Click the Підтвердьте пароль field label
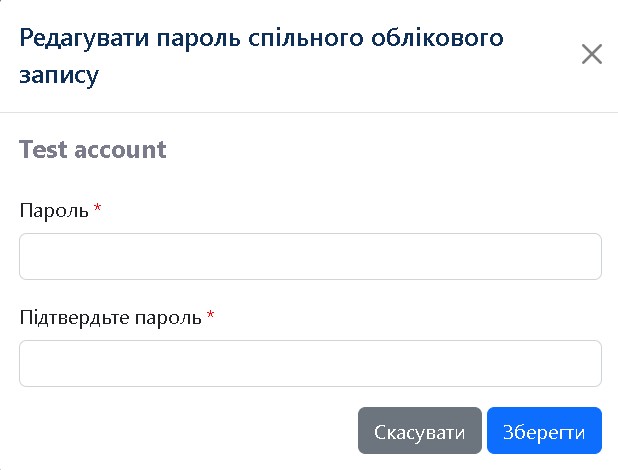Screen dimensions: 618x470 click(x=110, y=317)
